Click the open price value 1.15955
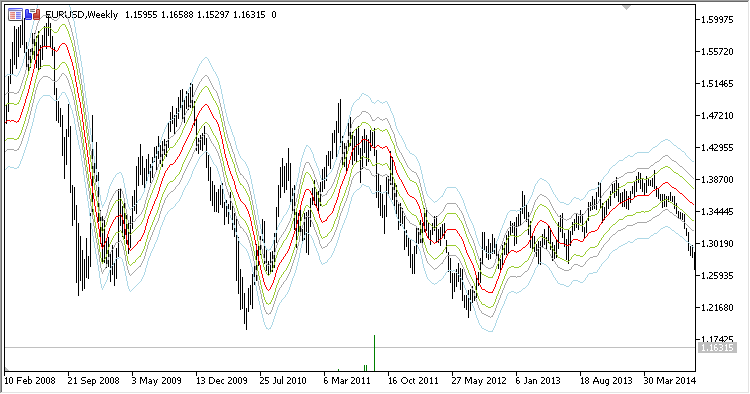 141,15
